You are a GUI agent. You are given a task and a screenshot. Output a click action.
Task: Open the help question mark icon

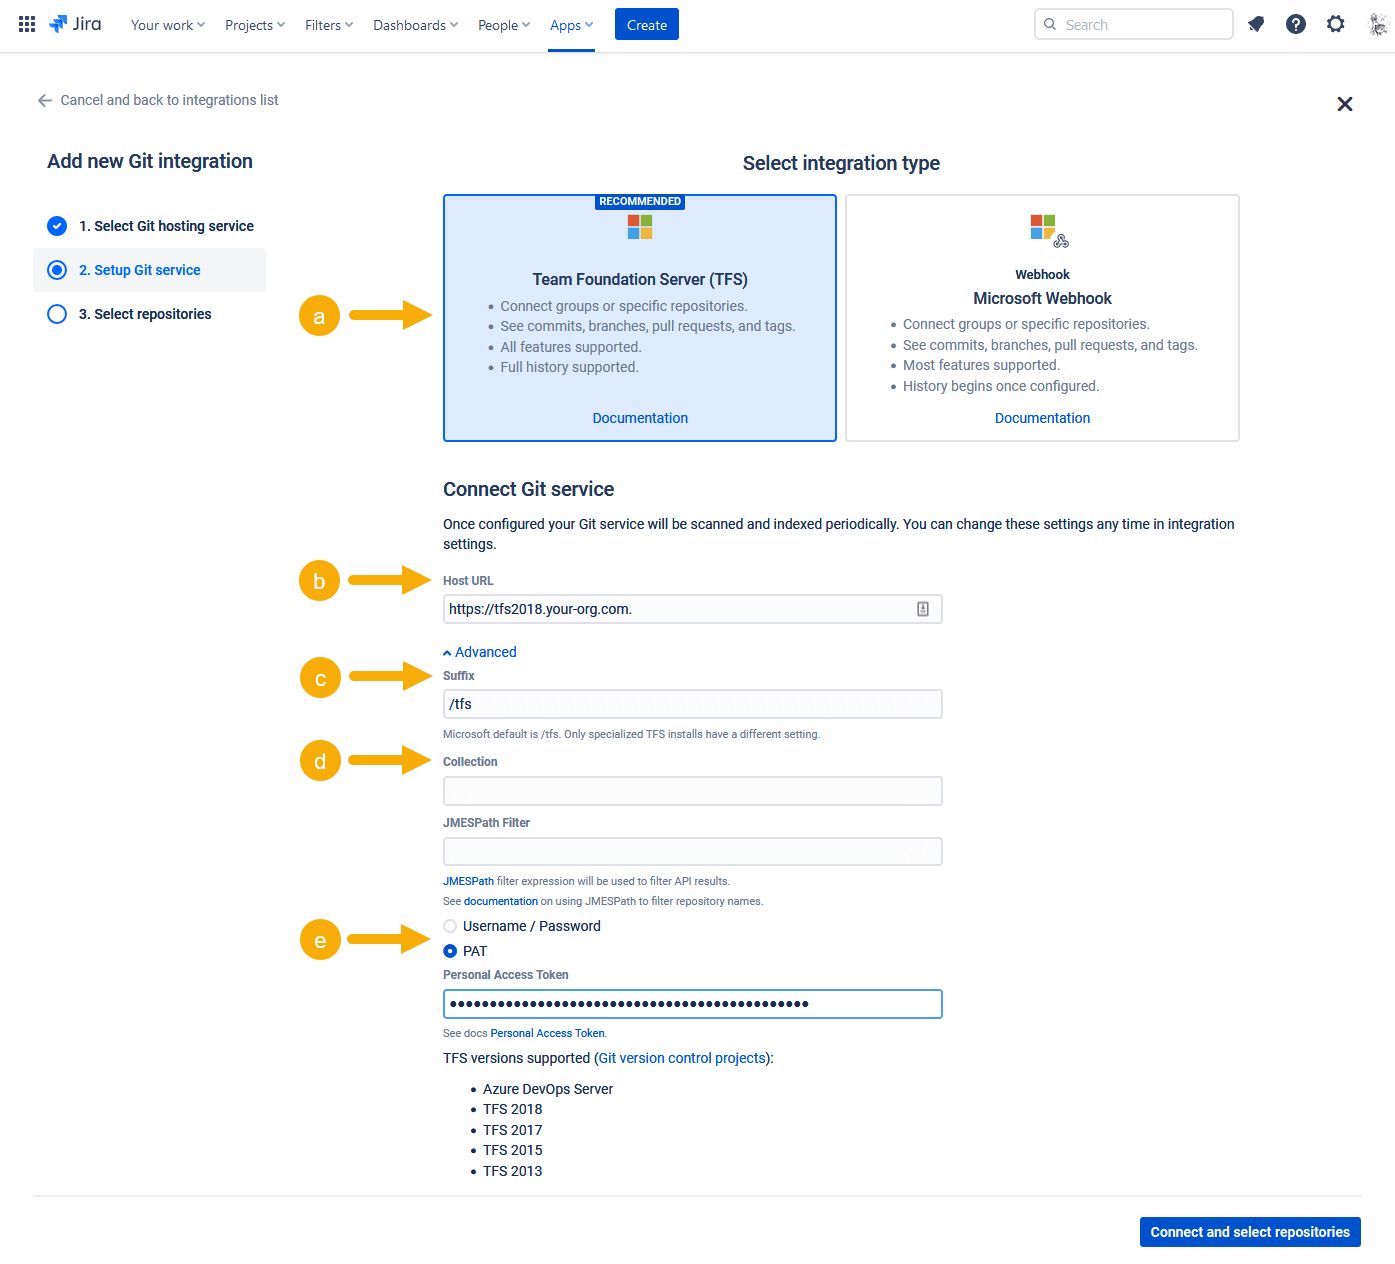[1296, 24]
